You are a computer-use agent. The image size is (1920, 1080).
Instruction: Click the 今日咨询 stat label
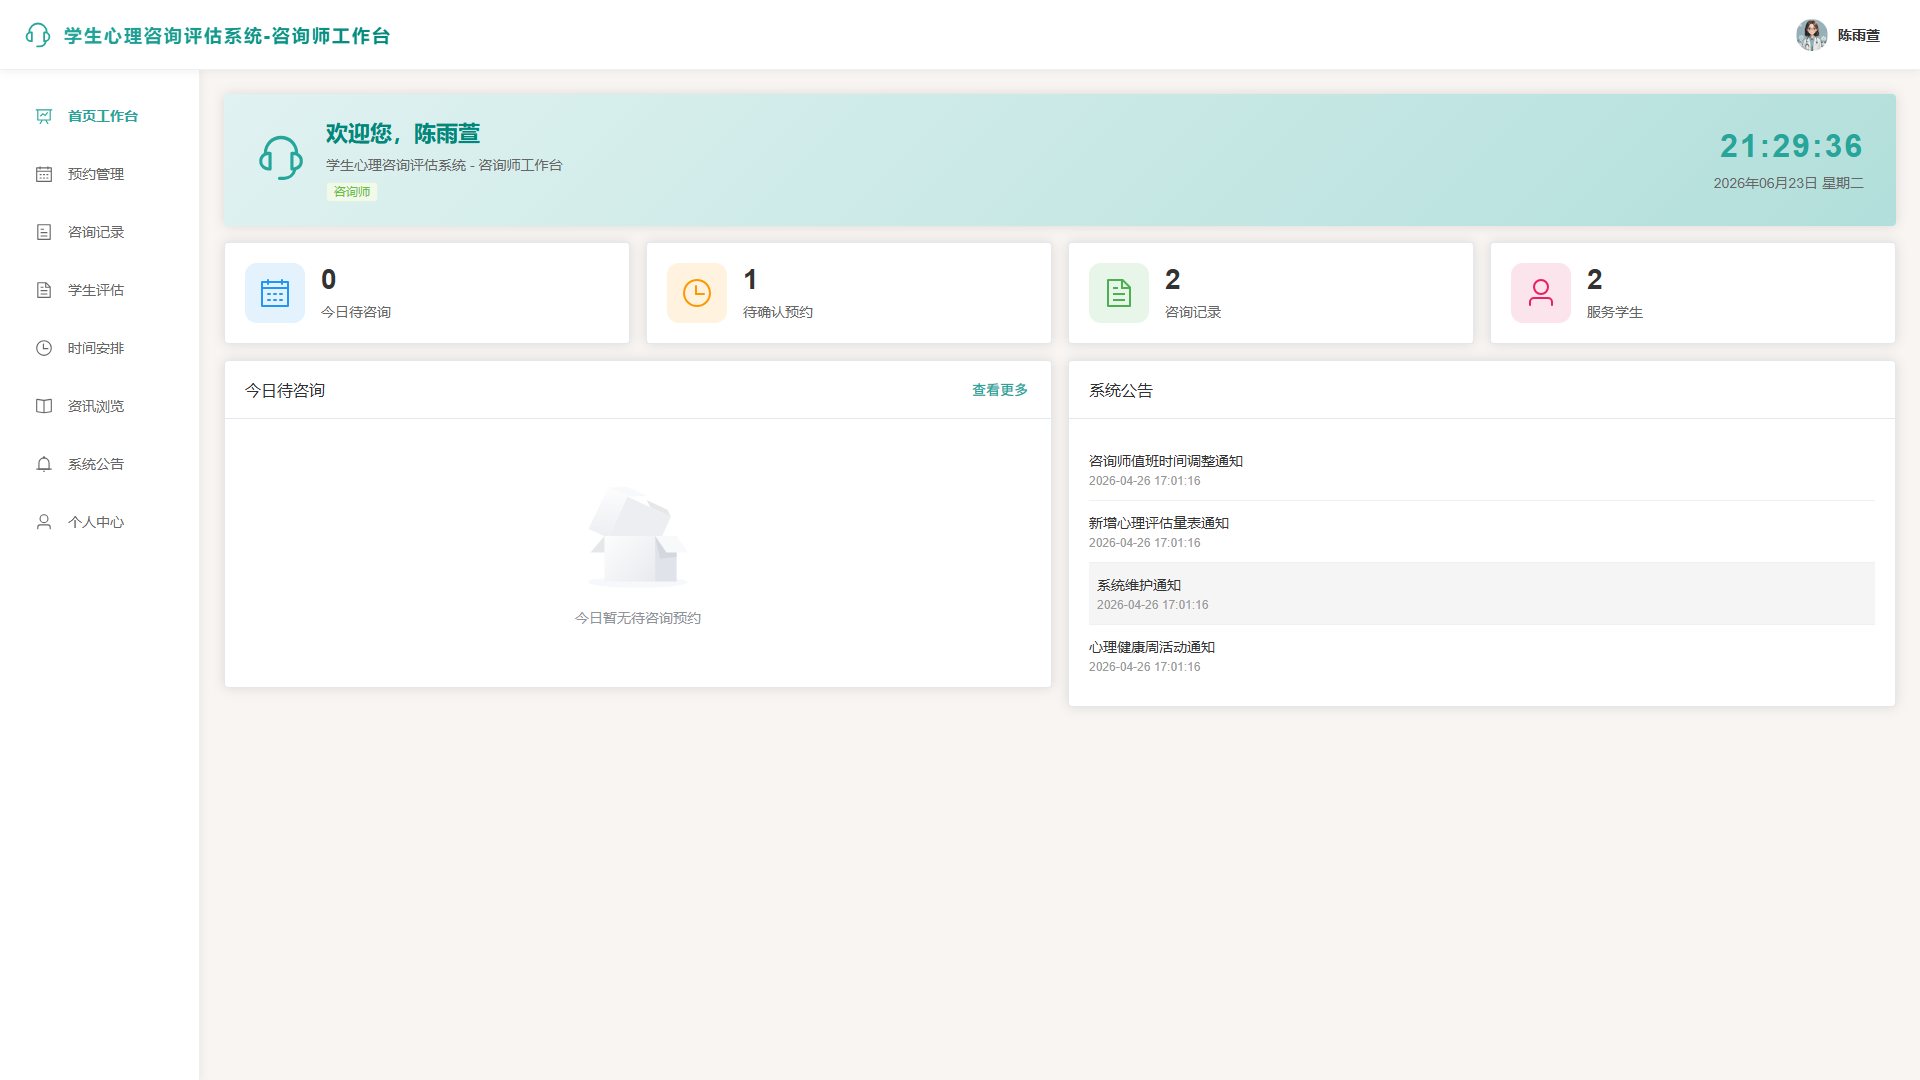356,312
